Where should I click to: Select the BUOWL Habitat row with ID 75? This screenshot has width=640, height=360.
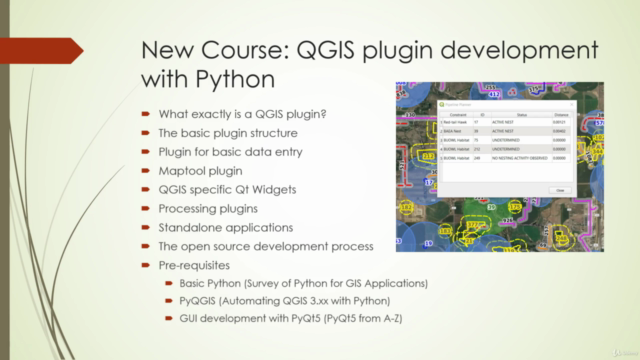(504, 140)
